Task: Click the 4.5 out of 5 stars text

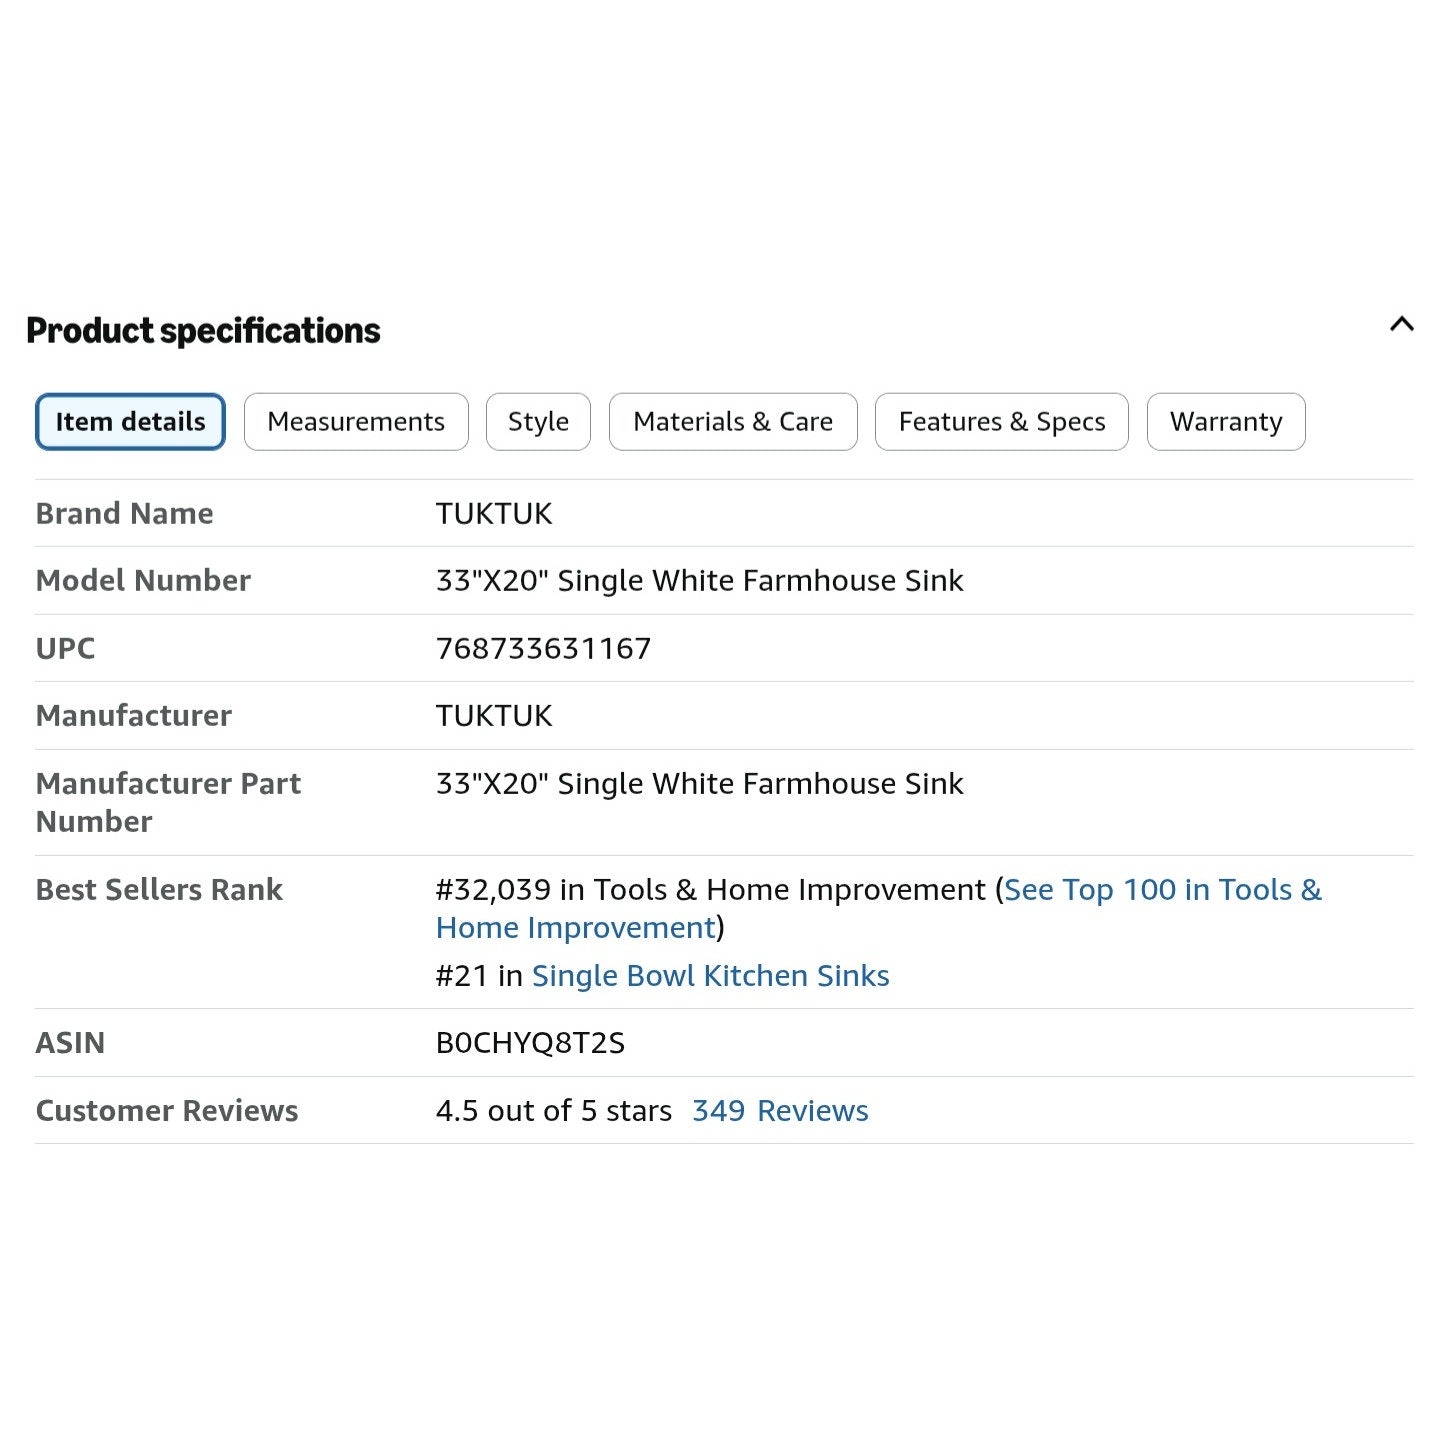Action: [554, 1111]
